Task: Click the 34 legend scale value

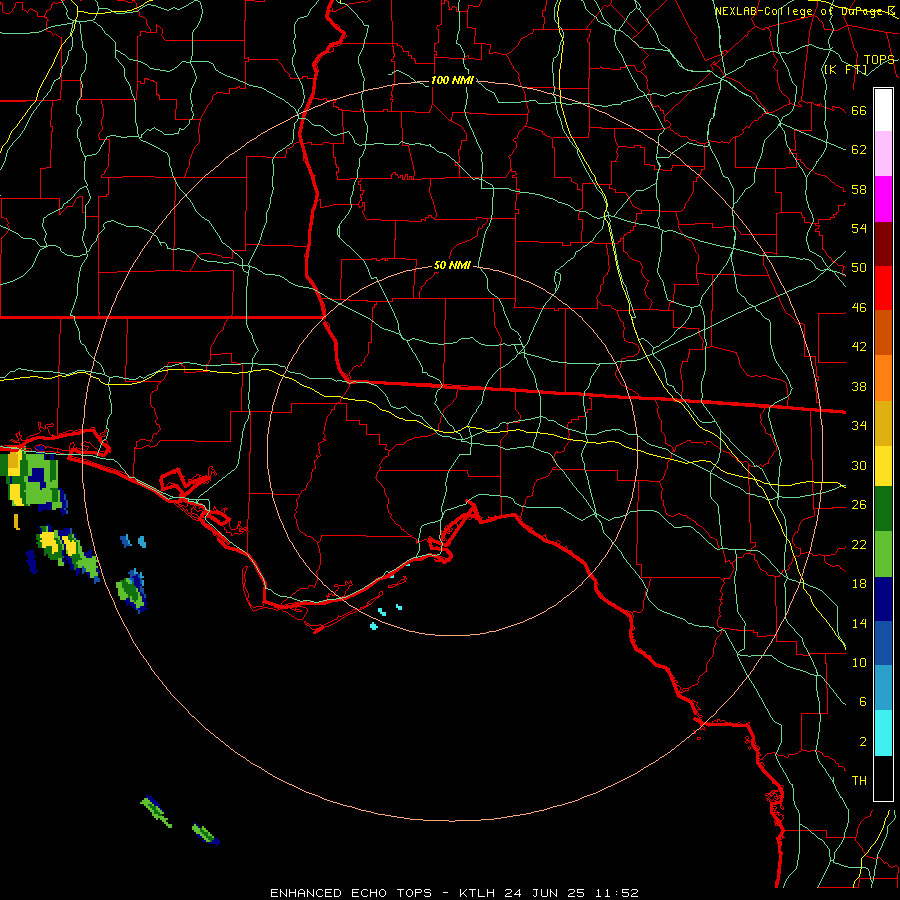Action: [859, 426]
